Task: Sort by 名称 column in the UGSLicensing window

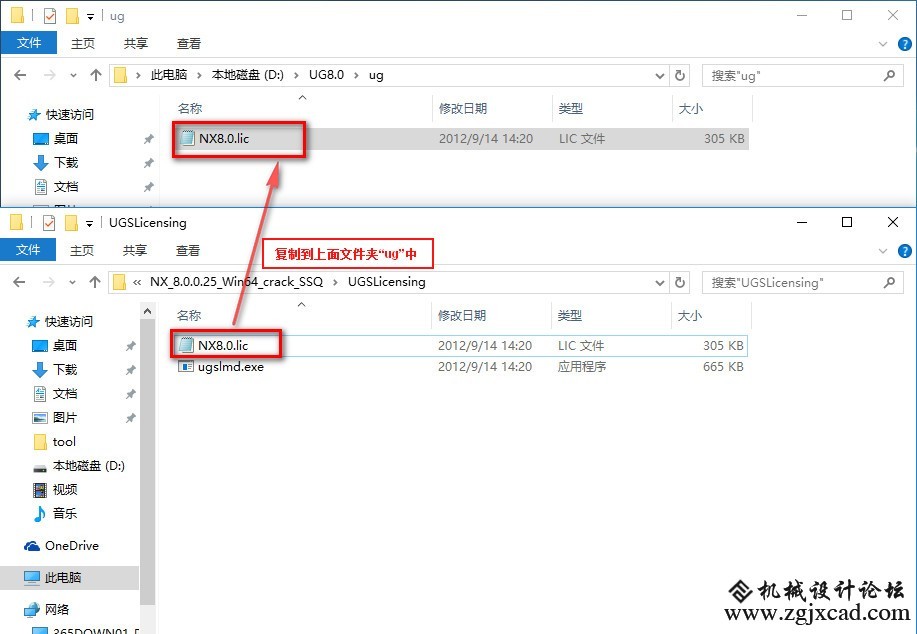Action: 188,315
